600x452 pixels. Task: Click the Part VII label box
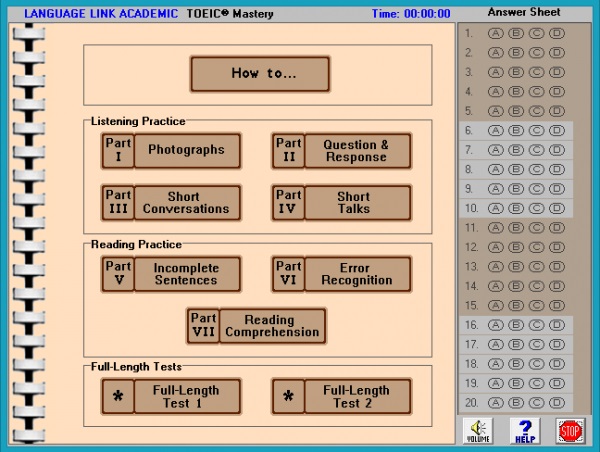click(x=203, y=325)
